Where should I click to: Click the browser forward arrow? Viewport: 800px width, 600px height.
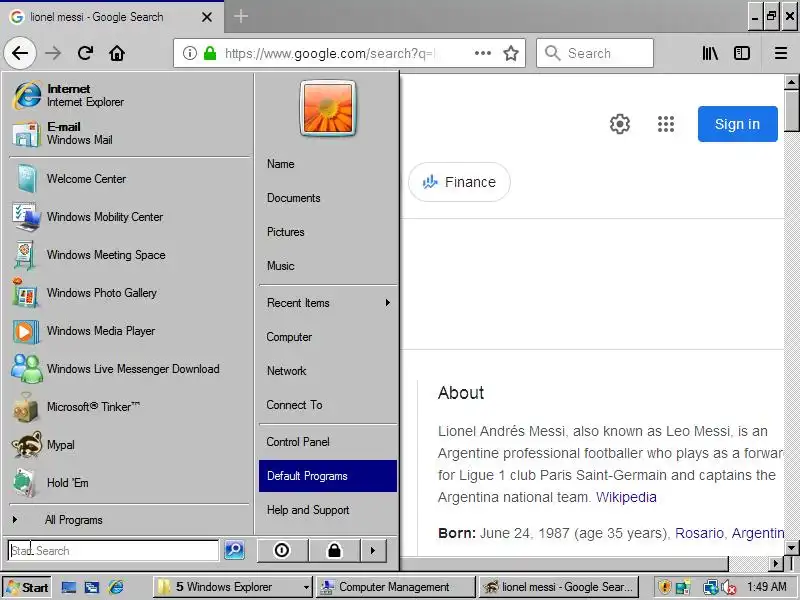(x=53, y=53)
